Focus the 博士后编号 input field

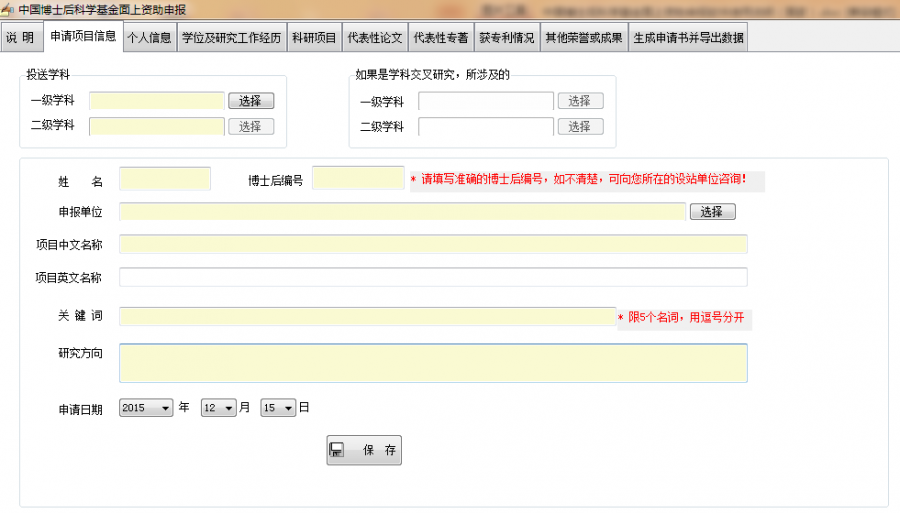click(358, 178)
